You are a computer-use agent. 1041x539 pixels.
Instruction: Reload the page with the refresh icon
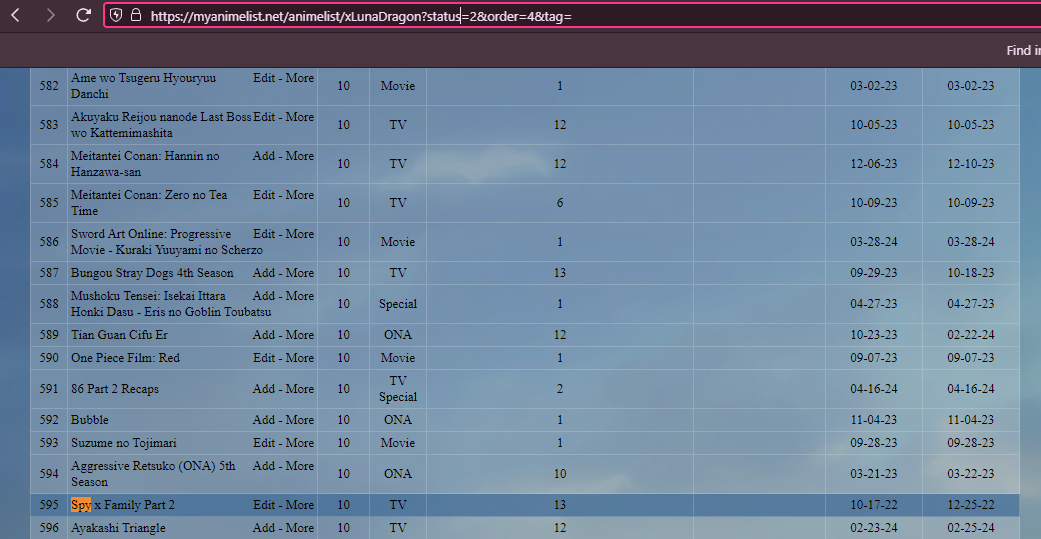pos(84,15)
